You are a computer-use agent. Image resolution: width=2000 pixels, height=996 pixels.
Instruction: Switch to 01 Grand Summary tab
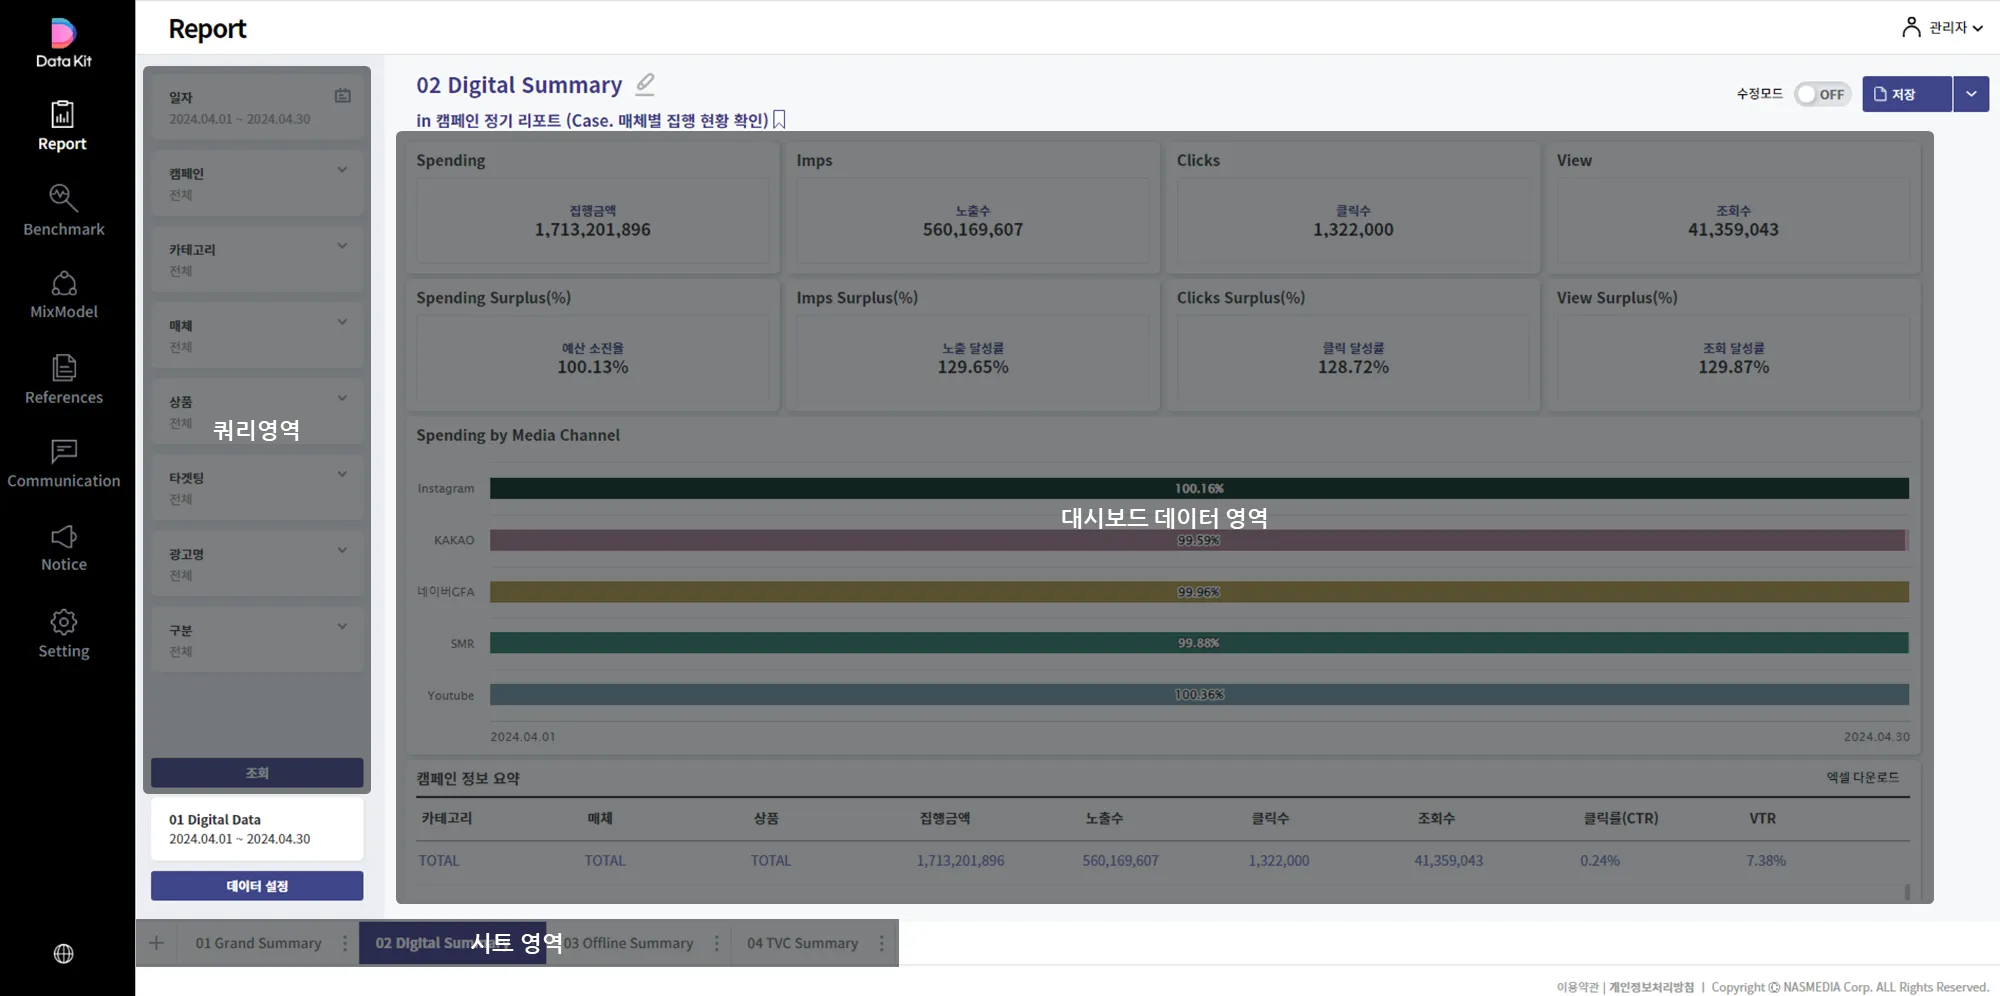[x=258, y=943]
